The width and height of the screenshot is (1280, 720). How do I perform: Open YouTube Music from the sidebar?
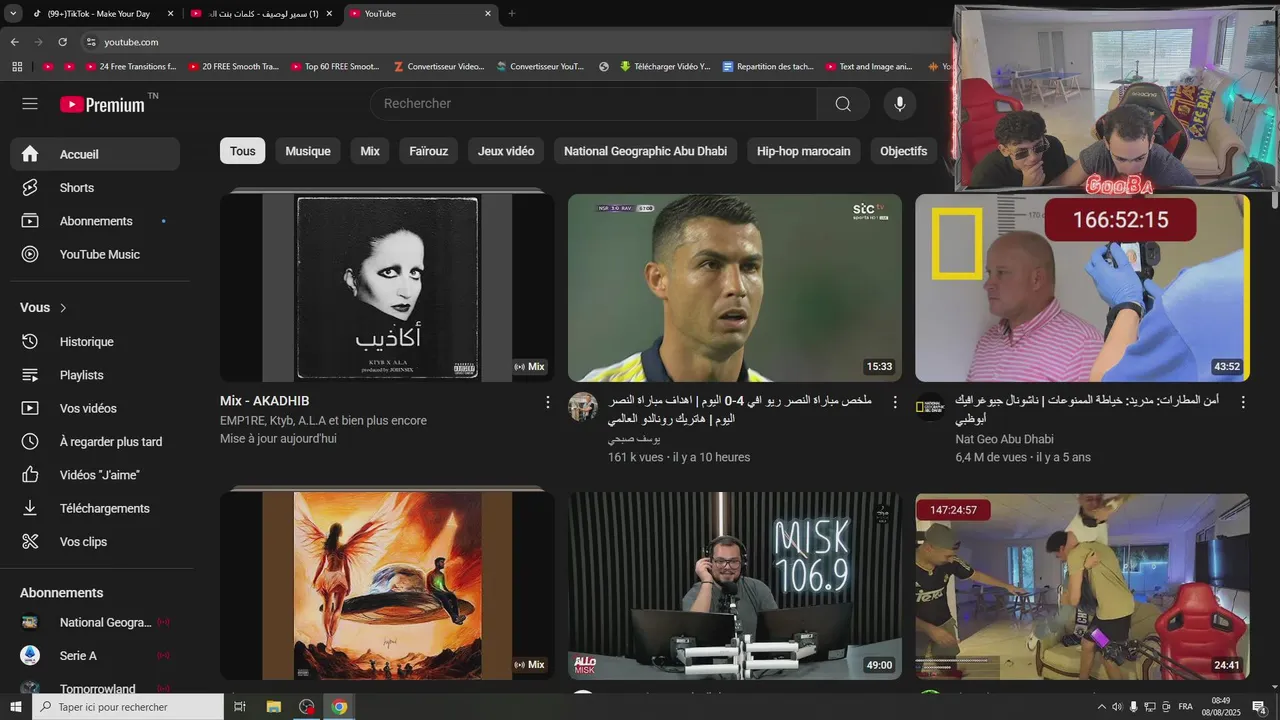[x=95, y=254]
